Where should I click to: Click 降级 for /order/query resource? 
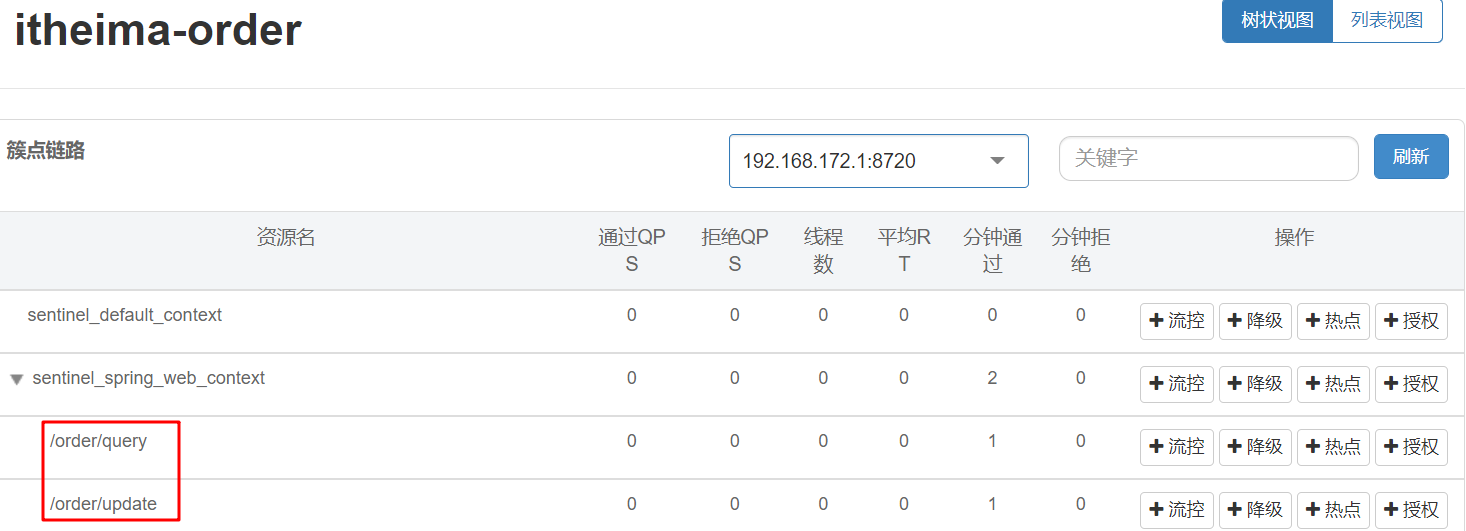(x=1255, y=447)
